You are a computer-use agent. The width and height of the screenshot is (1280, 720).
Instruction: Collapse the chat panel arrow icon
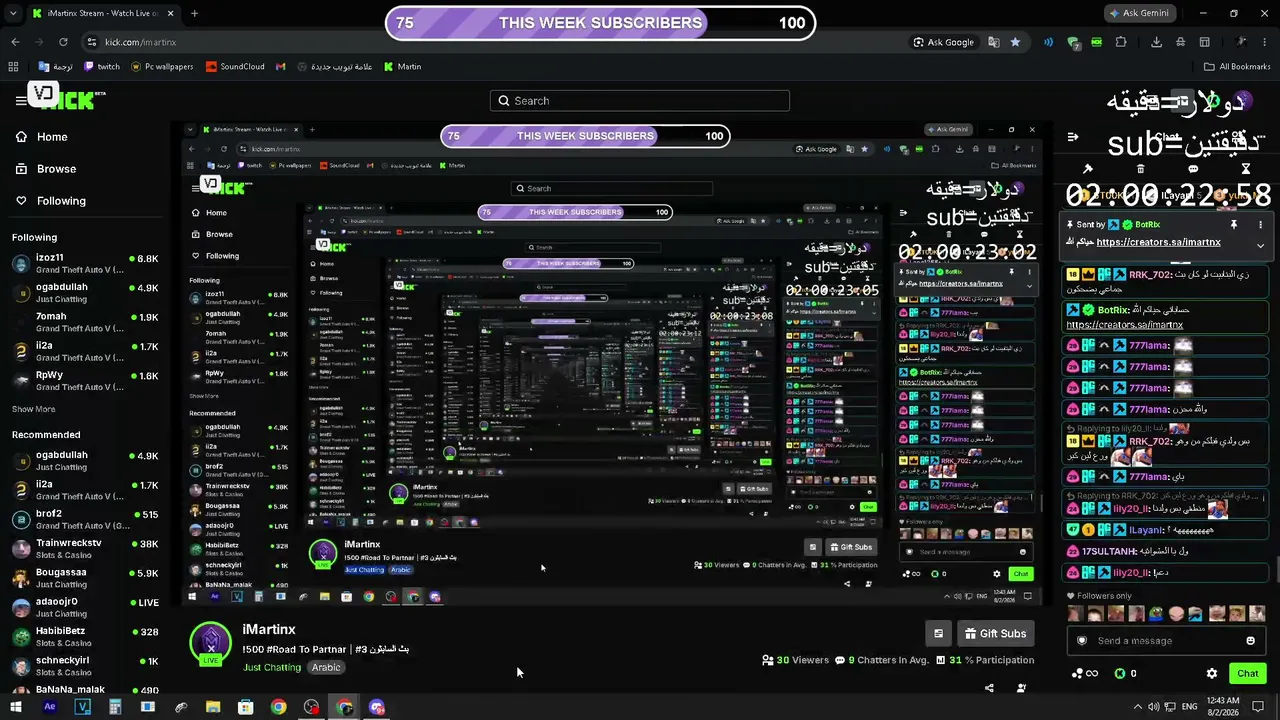[x=1073, y=137]
